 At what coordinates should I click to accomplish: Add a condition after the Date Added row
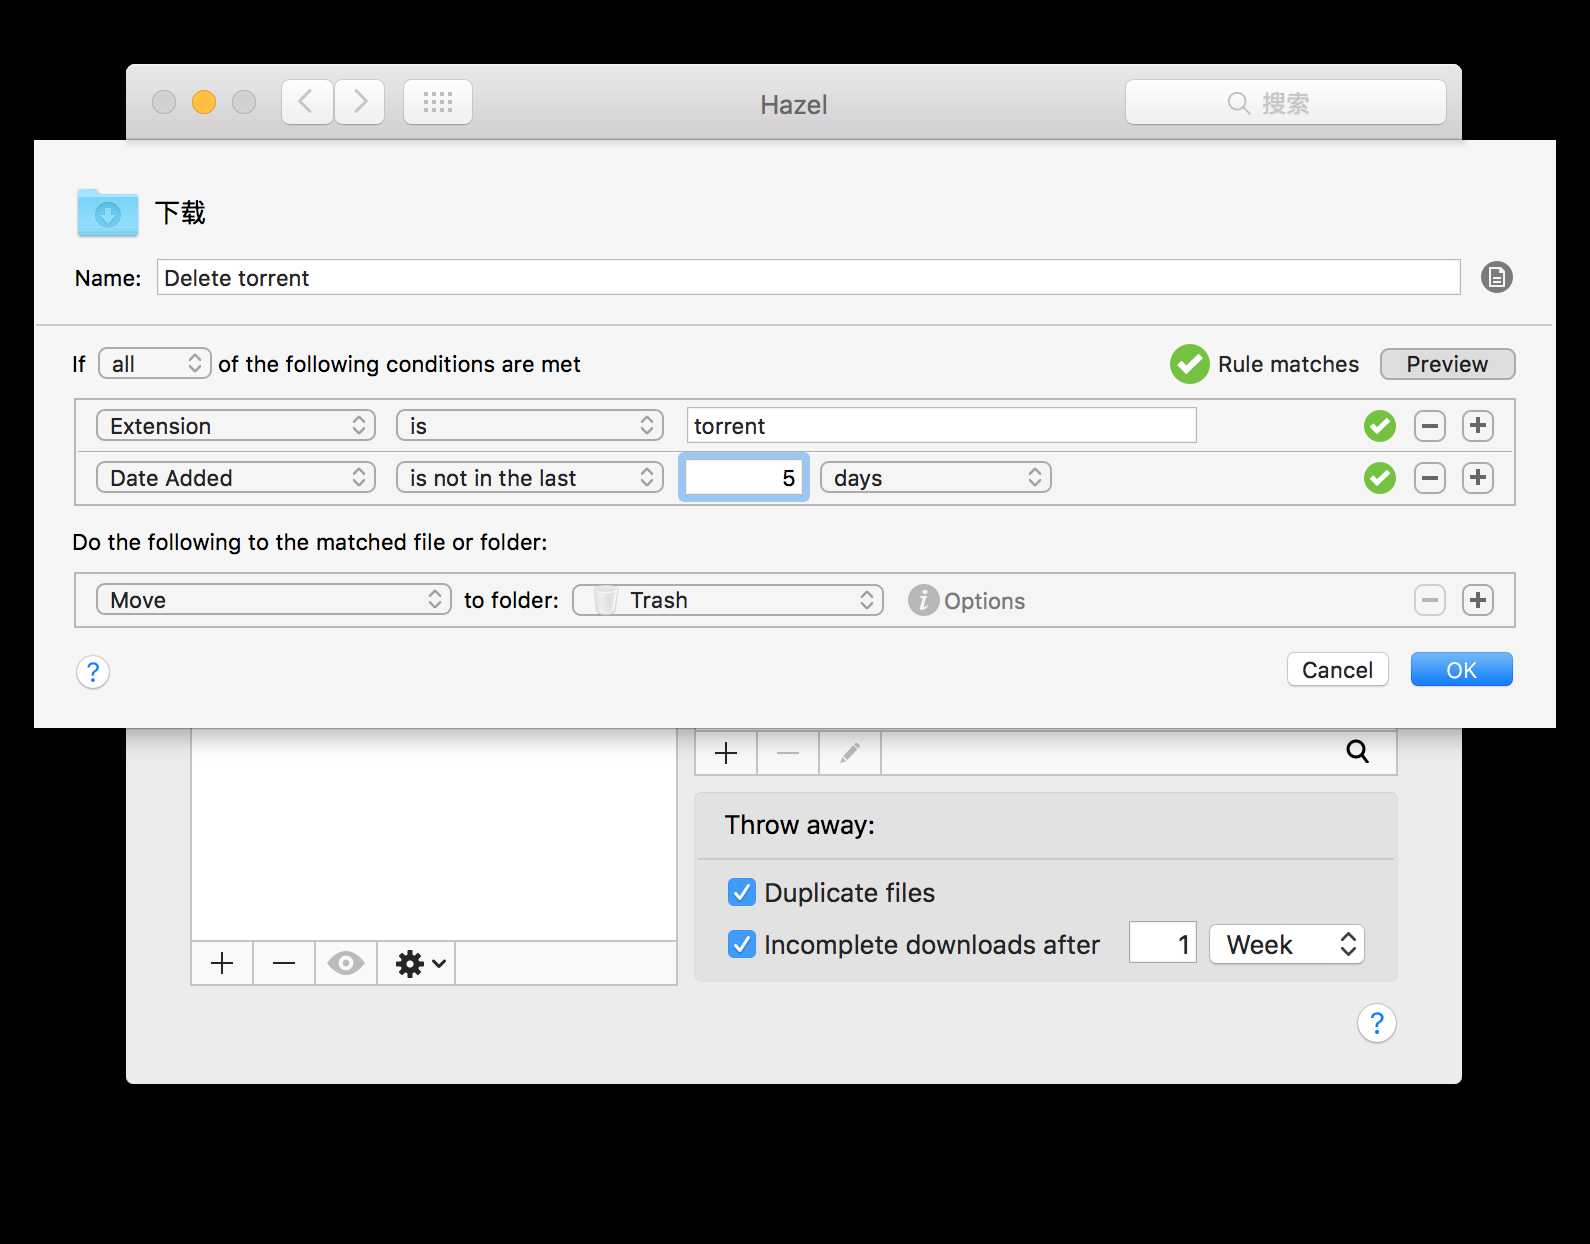tap(1478, 478)
